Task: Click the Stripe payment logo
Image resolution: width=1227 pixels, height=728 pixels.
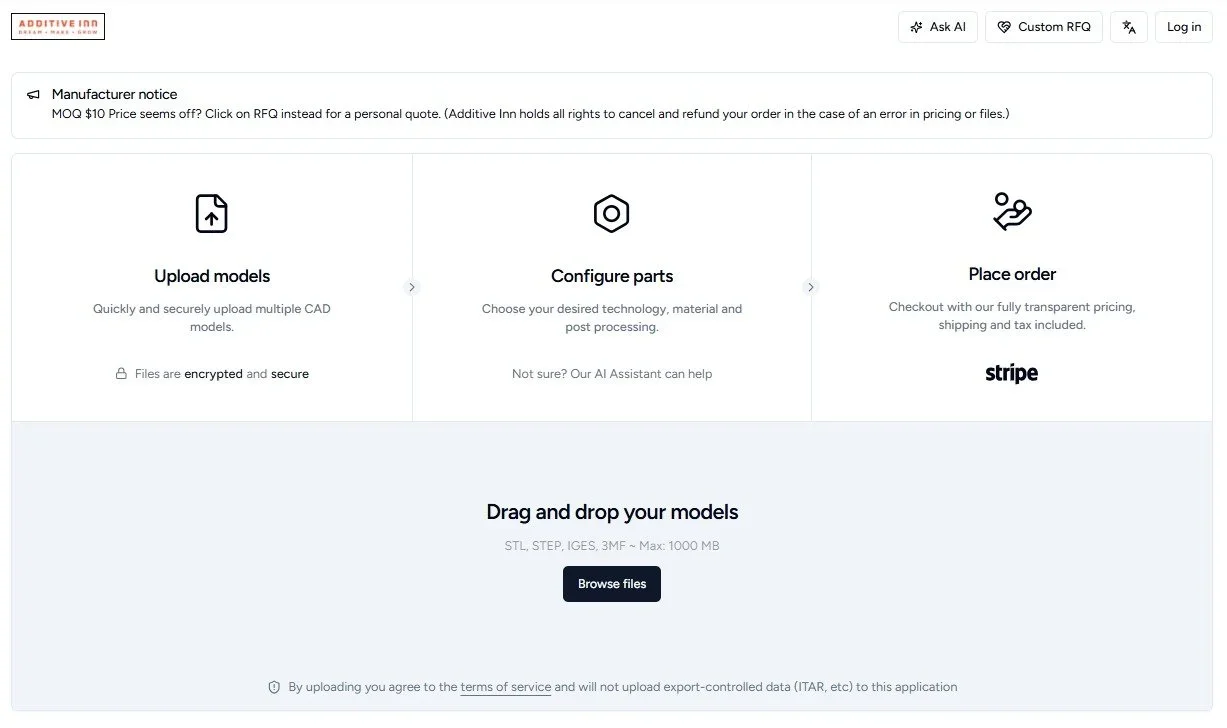Action: 1011,372
